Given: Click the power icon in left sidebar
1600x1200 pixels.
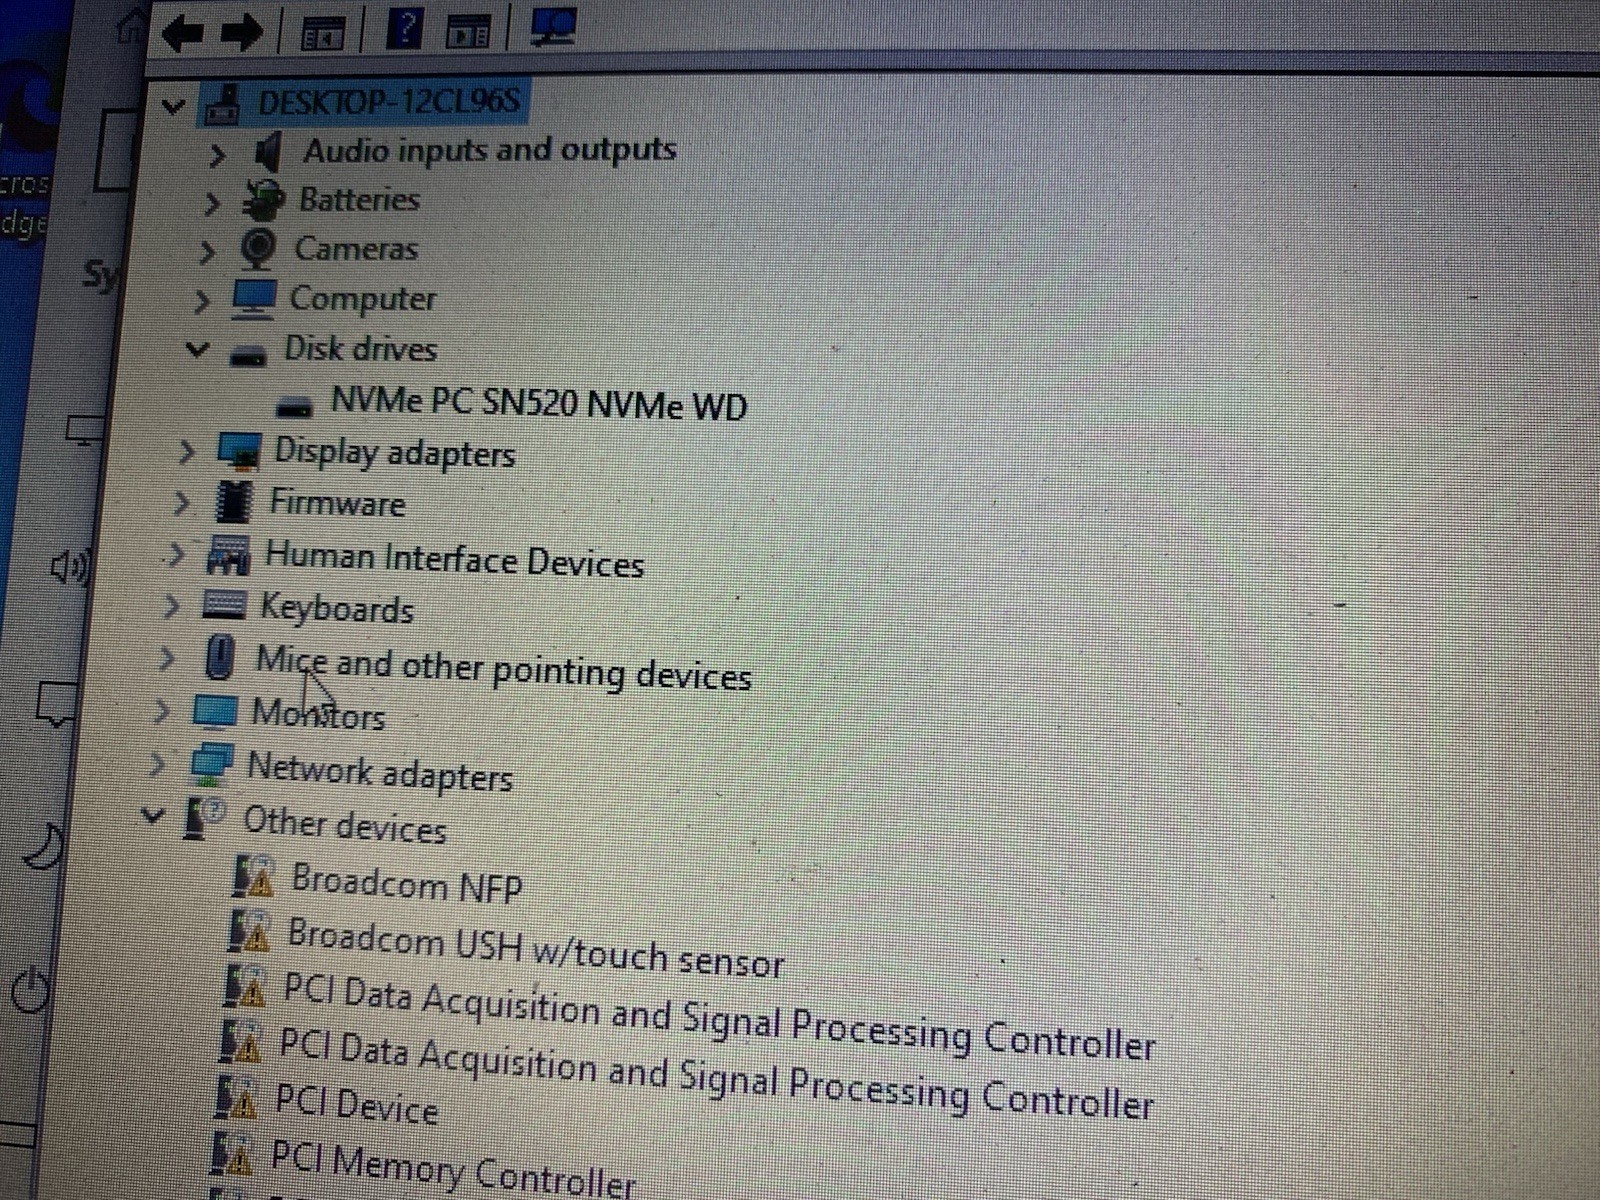Looking at the screenshot, I should 30,990.
